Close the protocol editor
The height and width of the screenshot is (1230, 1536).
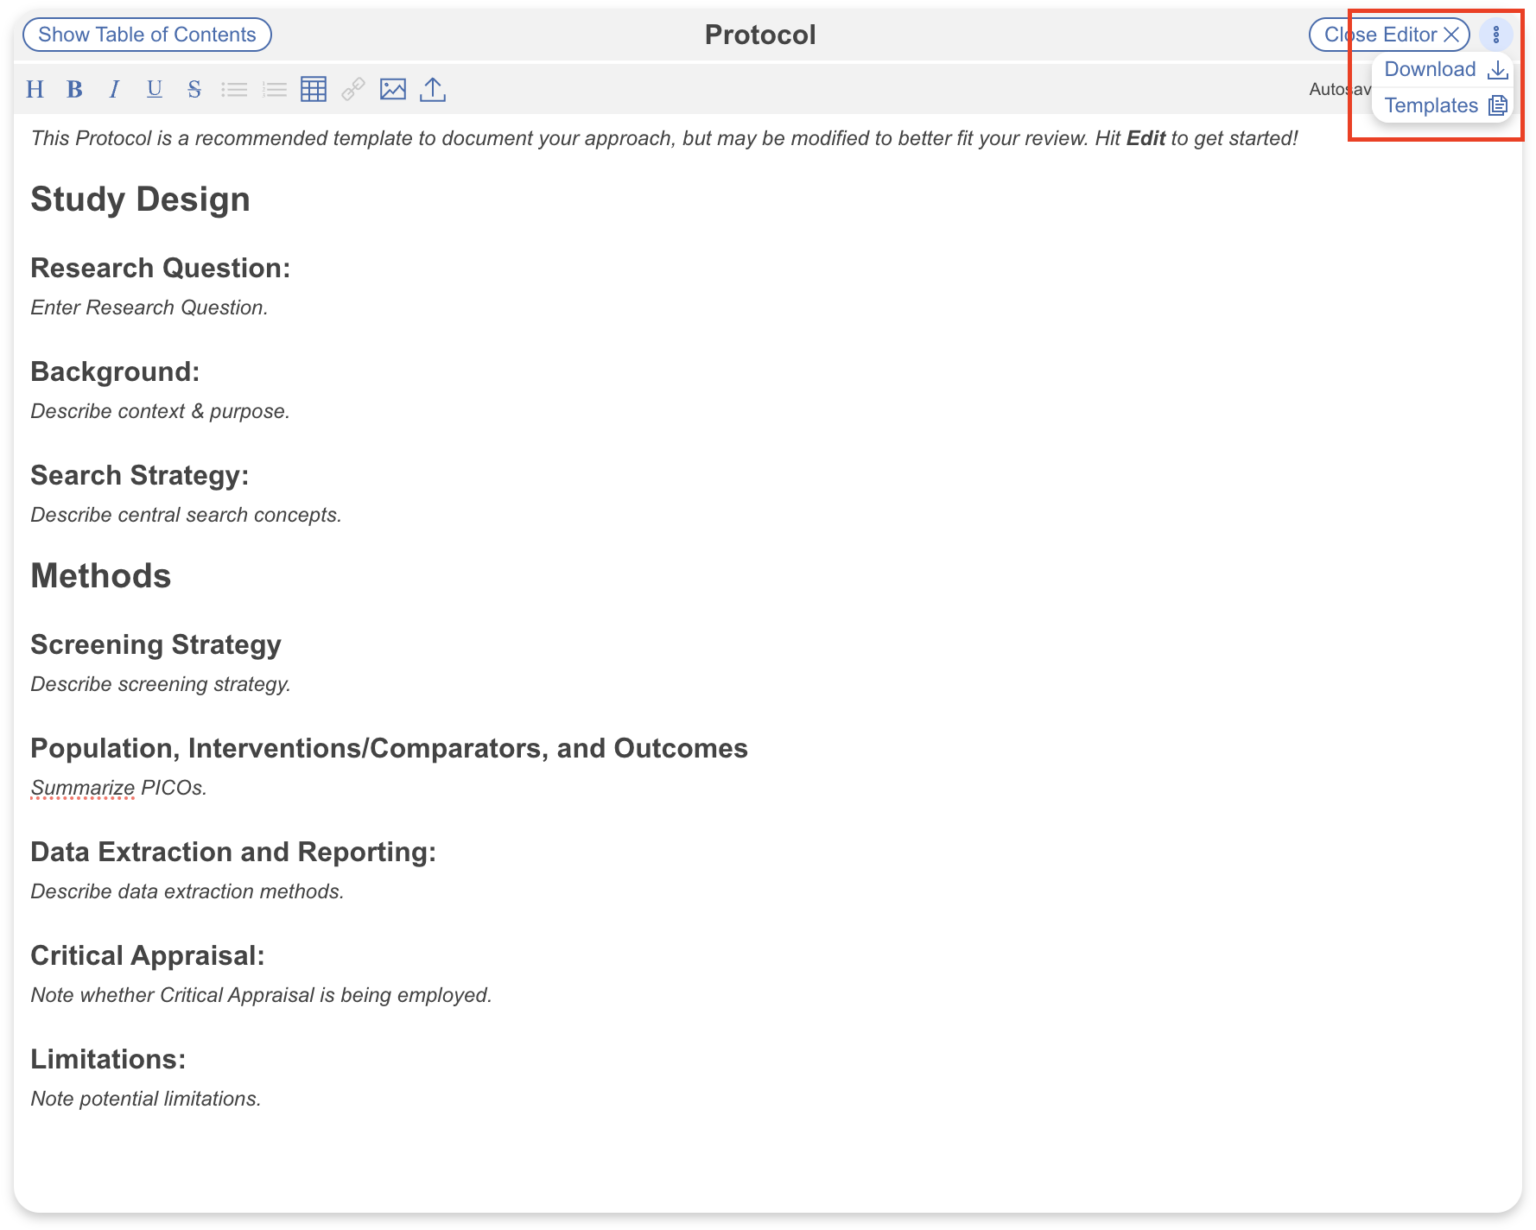(x=1389, y=33)
